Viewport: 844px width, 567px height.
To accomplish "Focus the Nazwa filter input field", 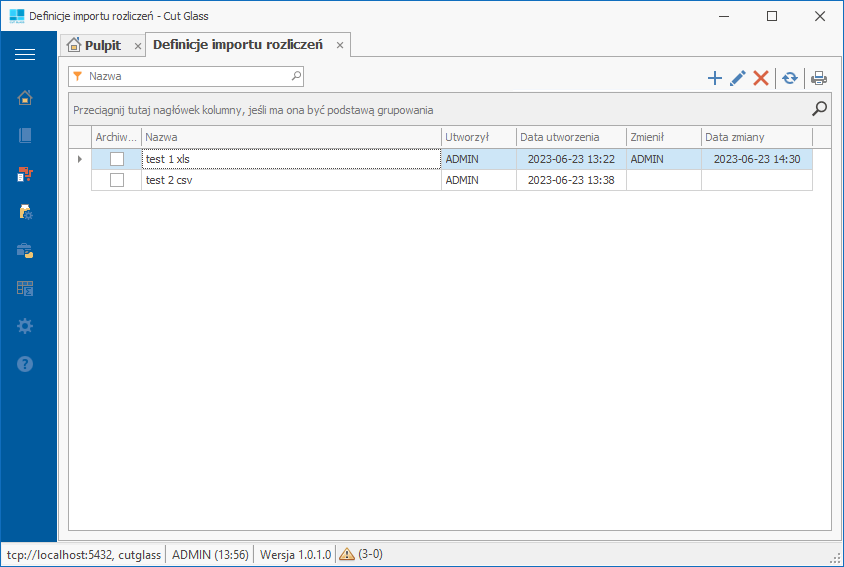I will tap(186, 76).
